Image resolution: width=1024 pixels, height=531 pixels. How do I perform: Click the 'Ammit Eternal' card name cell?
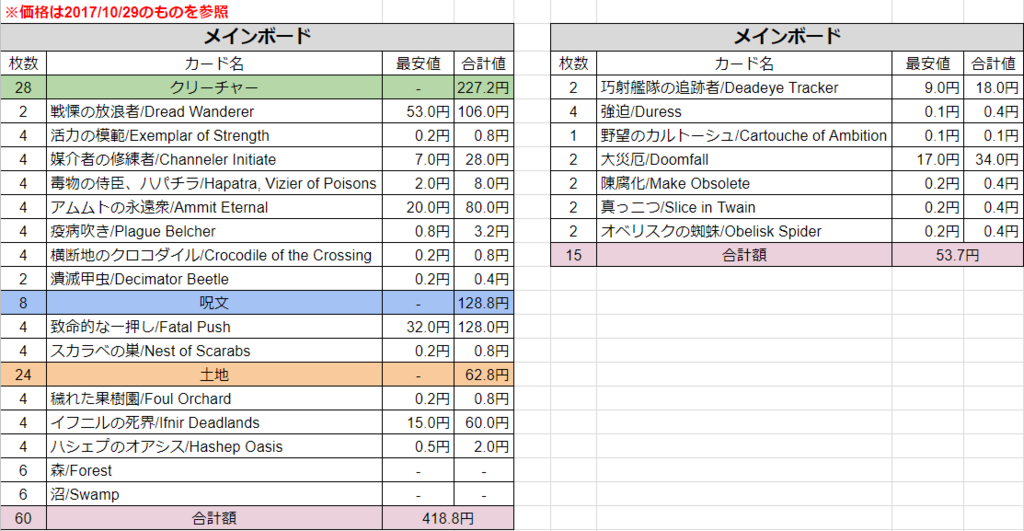(x=214, y=208)
